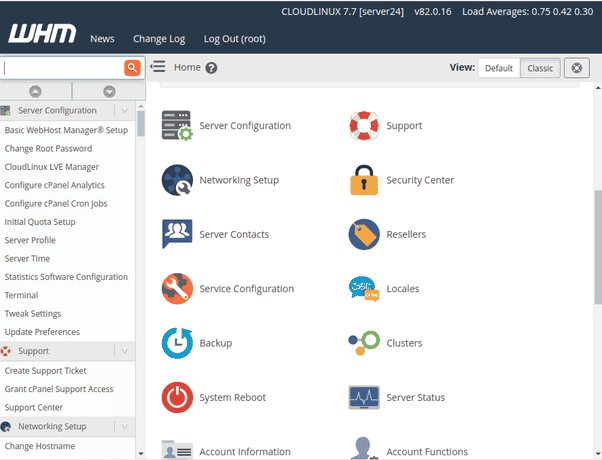Click the lifebuoy button beside Classic view

pyautogui.click(x=576, y=68)
